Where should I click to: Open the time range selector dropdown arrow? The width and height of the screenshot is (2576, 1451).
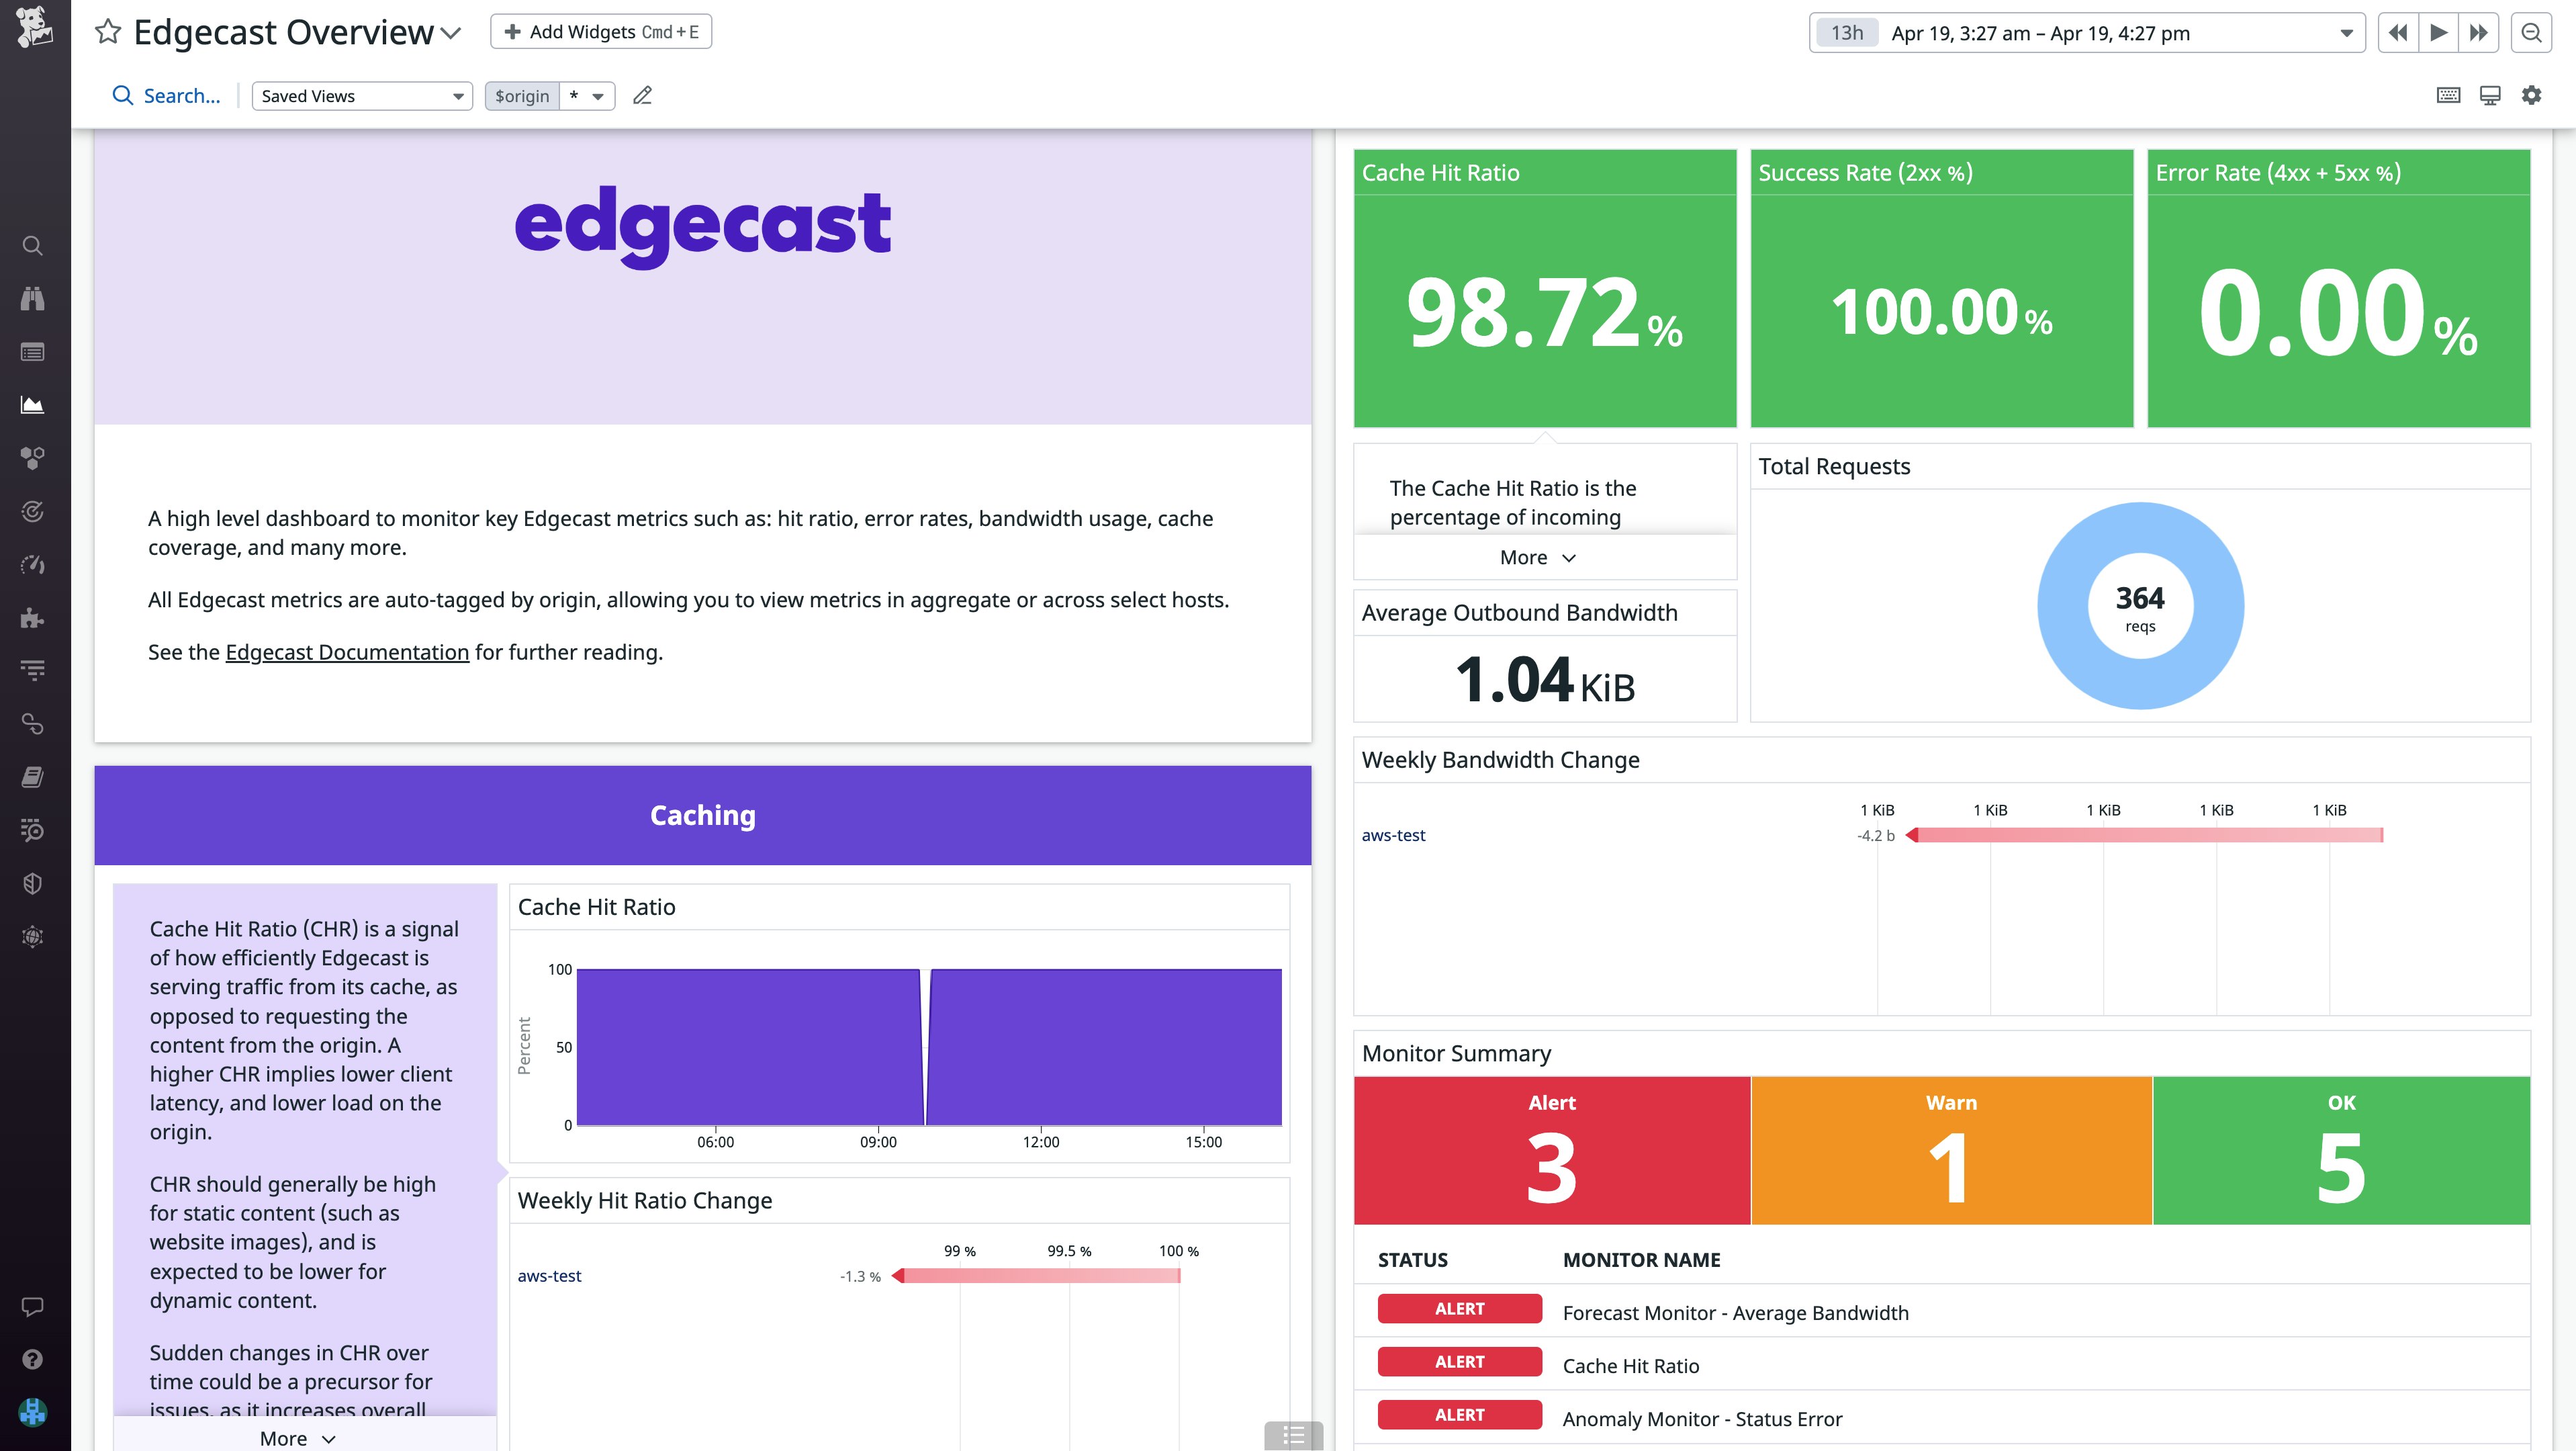pyautogui.click(x=2346, y=32)
